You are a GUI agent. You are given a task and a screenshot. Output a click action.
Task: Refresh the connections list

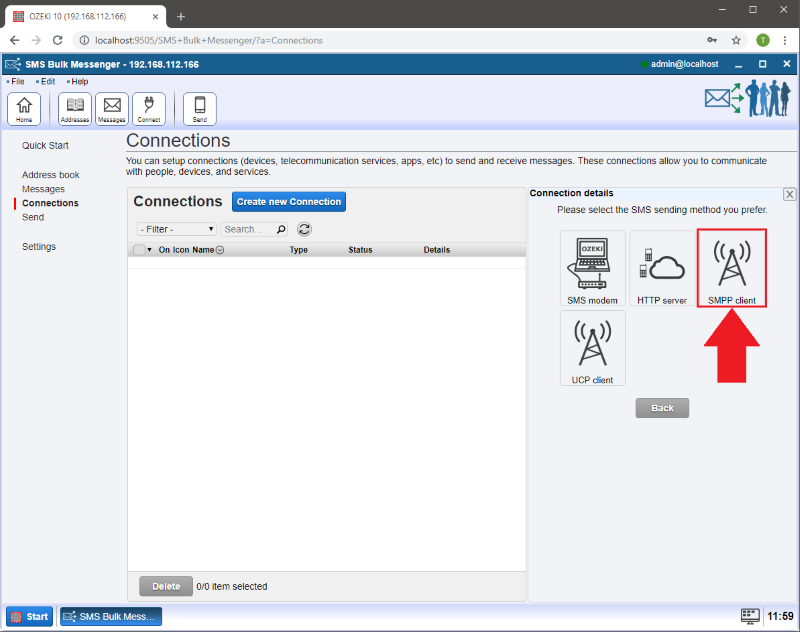point(304,229)
